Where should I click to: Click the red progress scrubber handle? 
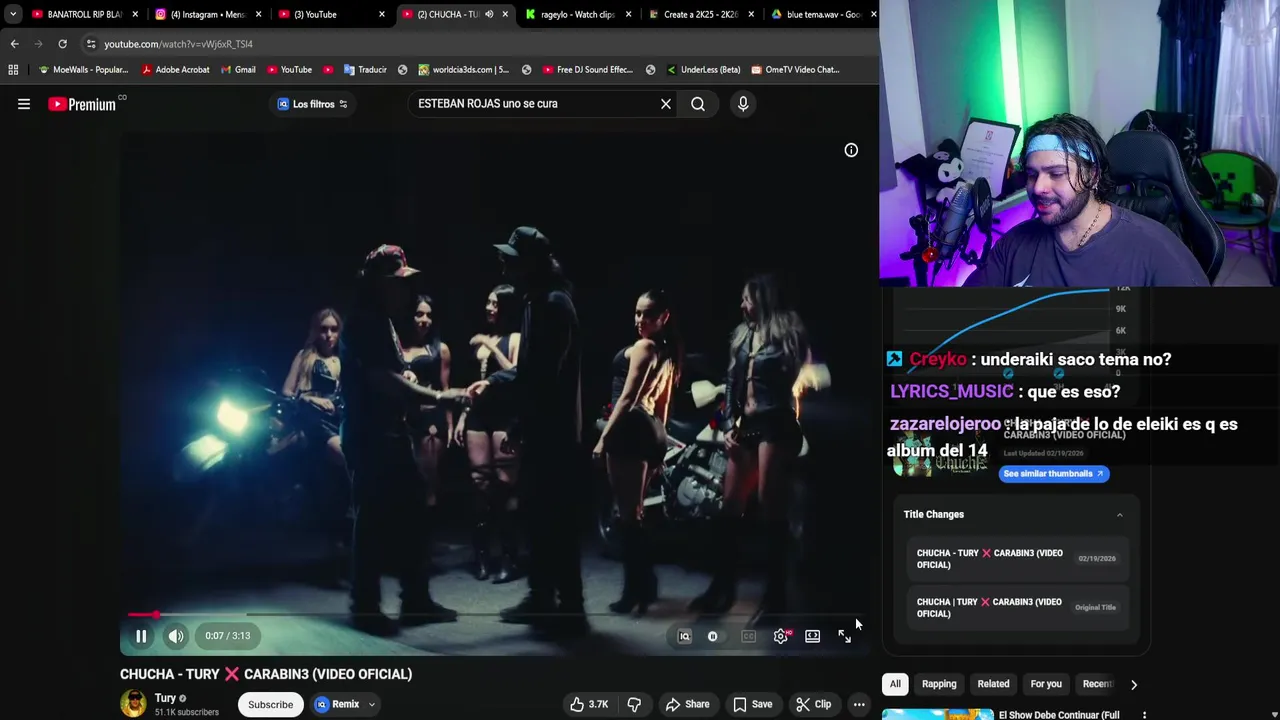click(x=156, y=615)
